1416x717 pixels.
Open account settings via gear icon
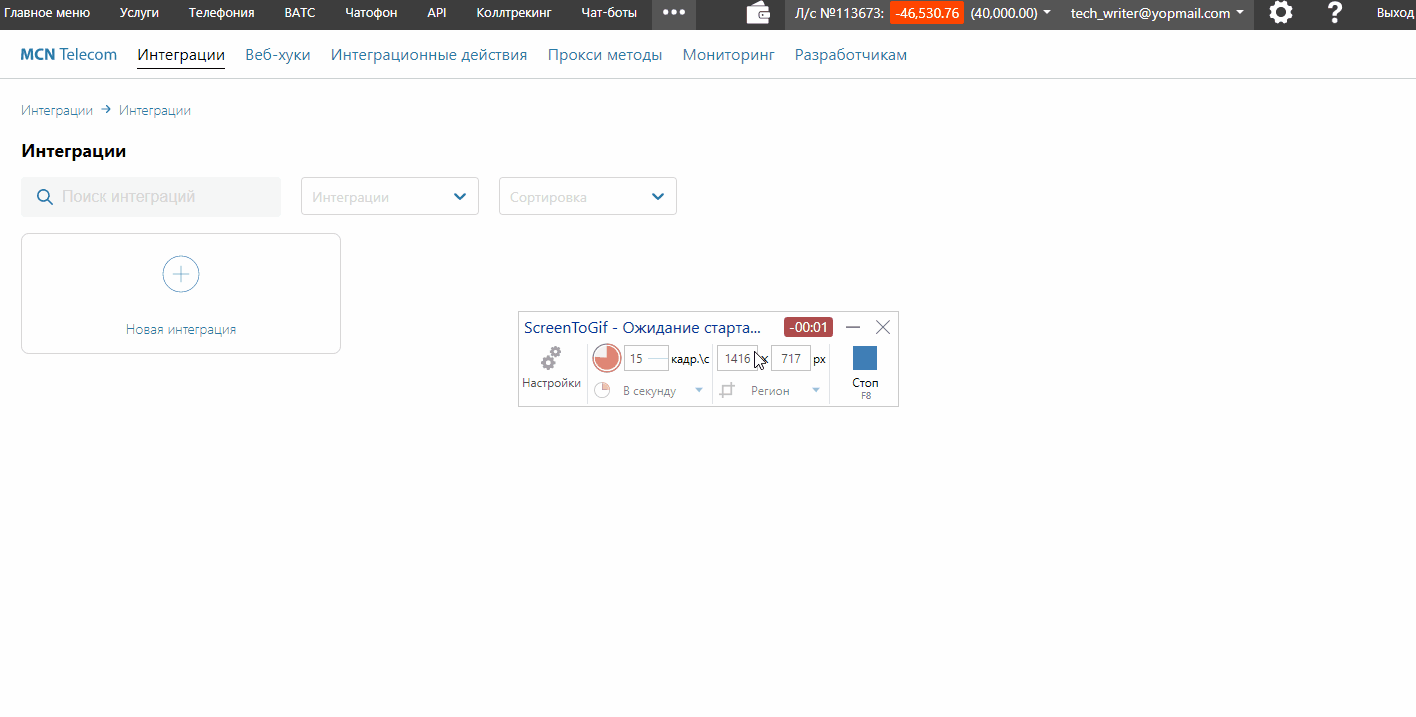[x=1280, y=13]
